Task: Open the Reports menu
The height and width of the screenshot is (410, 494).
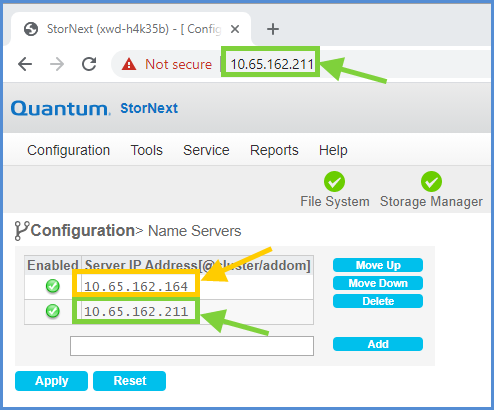Action: coord(274,150)
